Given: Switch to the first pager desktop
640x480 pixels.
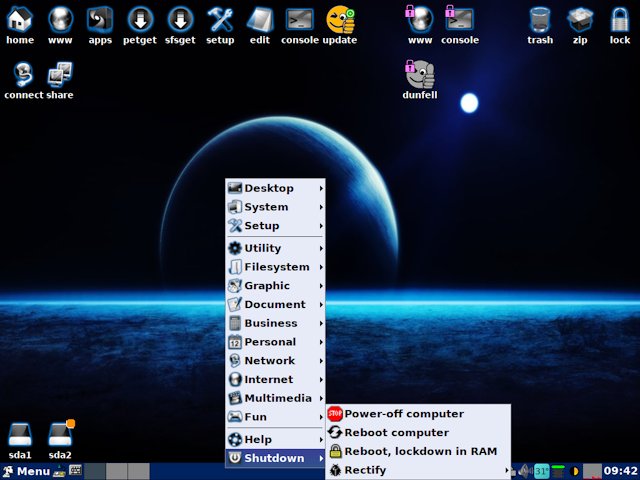Looking at the screenshot, I should (x=95, y=471).
